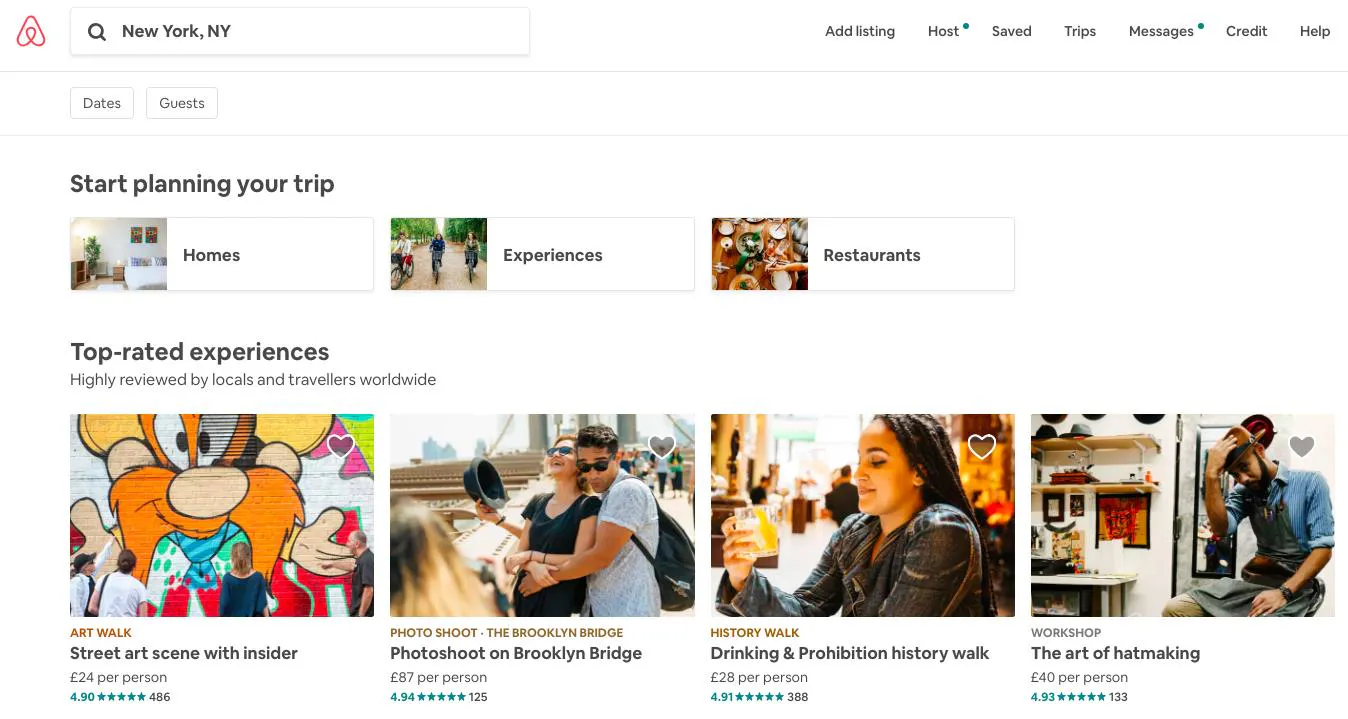Expand the Guests filter

pos(182,103)
